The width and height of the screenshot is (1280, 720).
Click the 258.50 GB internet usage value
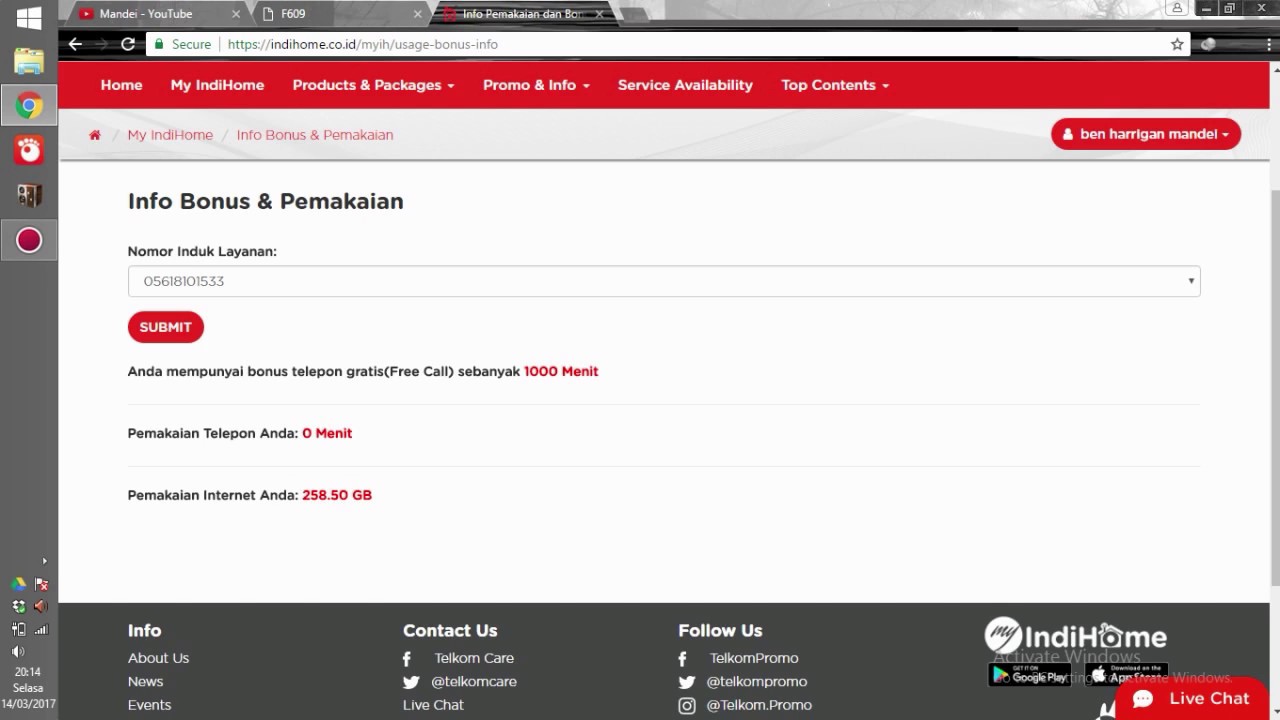337,495
